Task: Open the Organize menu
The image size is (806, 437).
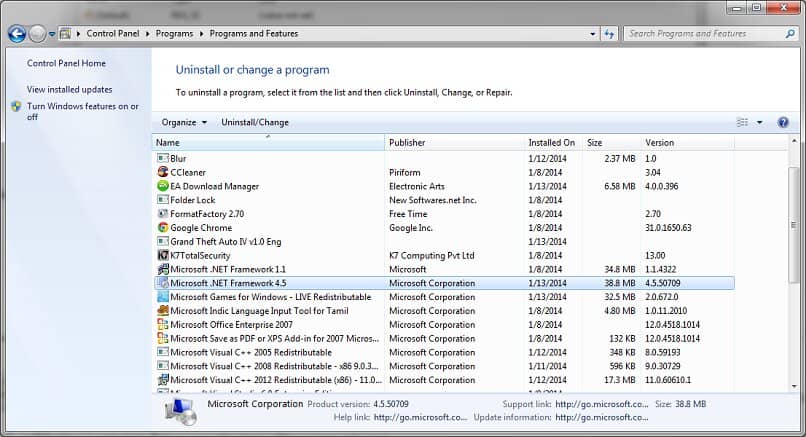Action: pyautogui.click(x=184, y=122)
